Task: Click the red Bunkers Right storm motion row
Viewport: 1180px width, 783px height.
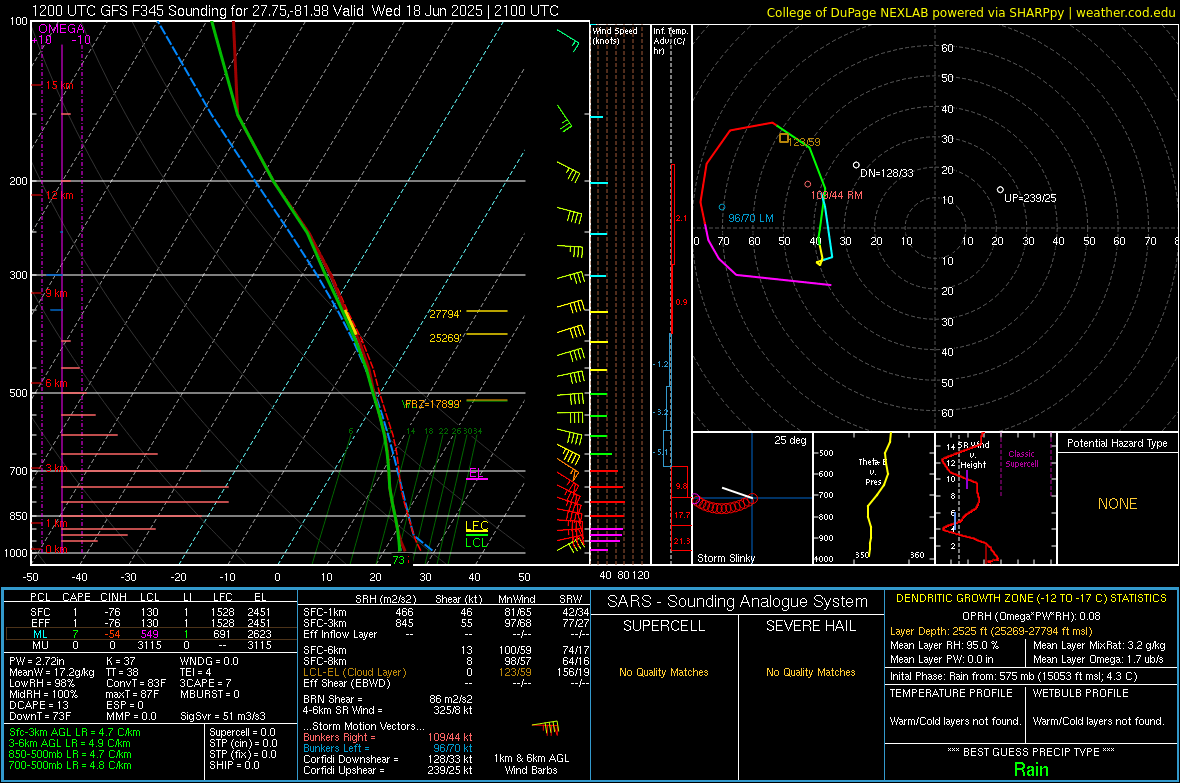Action: point(388,737)
